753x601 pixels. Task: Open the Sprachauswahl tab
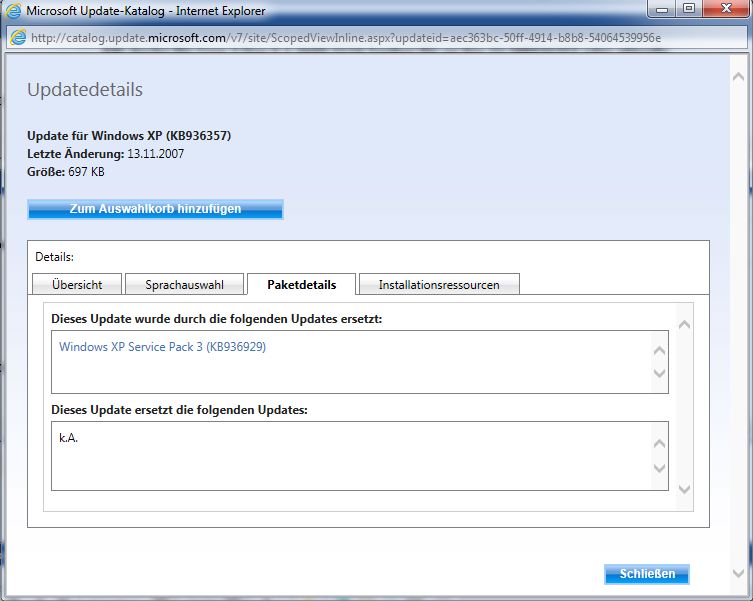[184, 284]
